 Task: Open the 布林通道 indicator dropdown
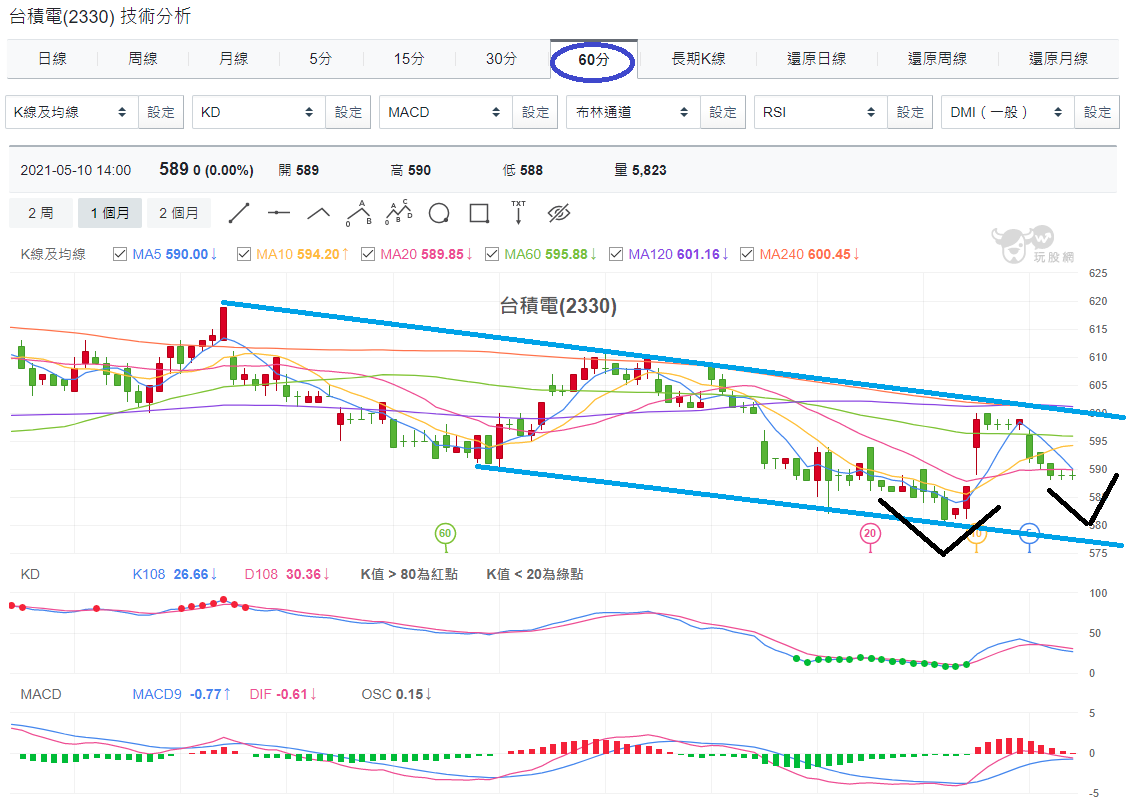(x=633, y=112)
